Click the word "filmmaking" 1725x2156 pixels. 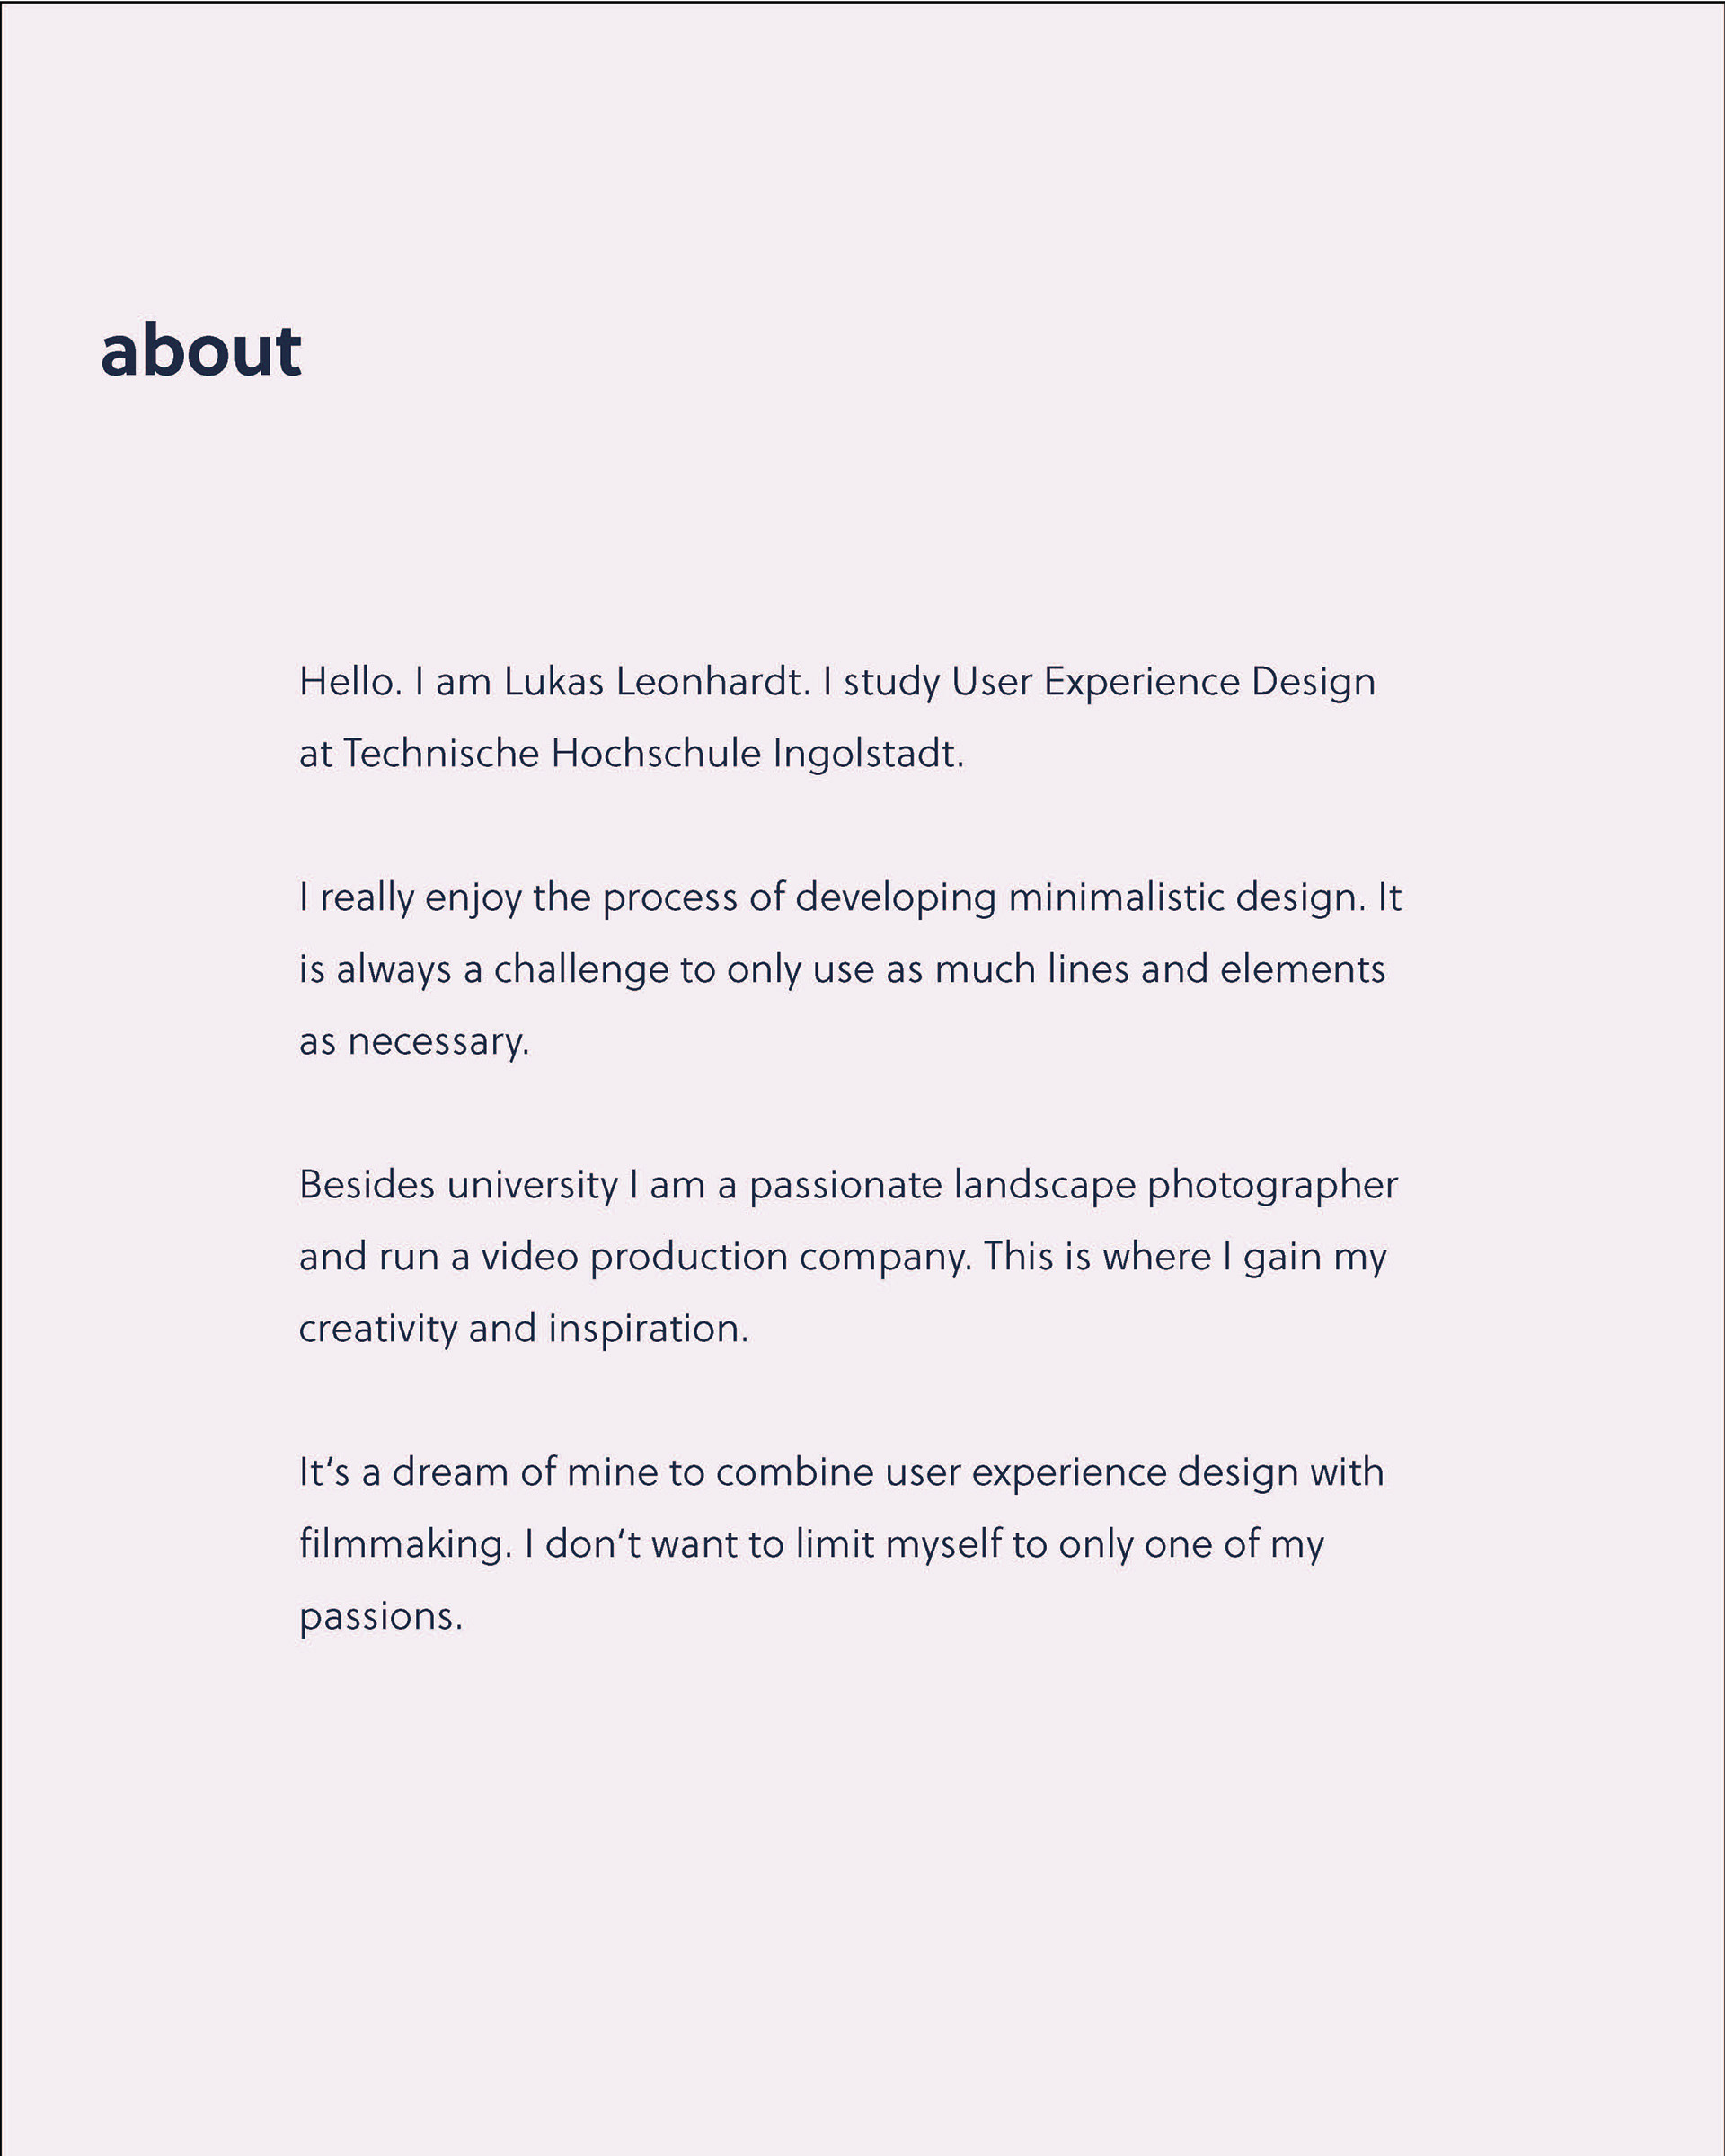(403, 1545)
